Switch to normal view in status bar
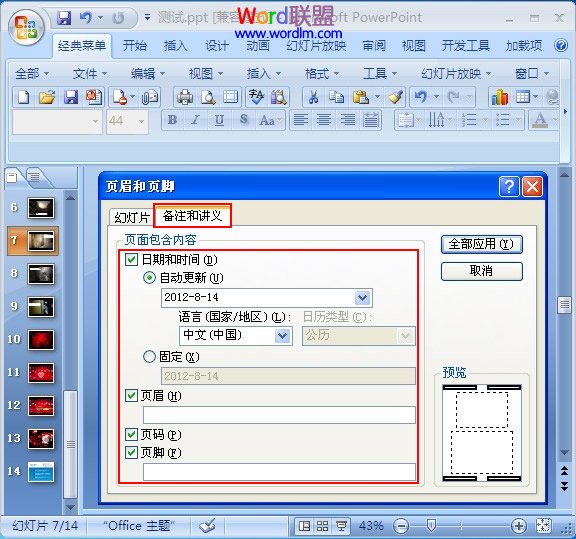This screenshot has height=539, width=576. pyautogui.click(x=305, y=526)
